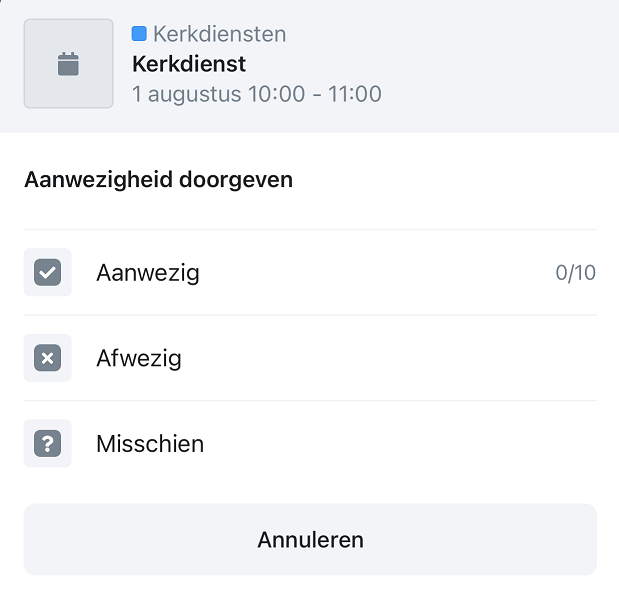The image size is (619, 595).
Task: Click the 0/10 attendance counter
Action: (575, 272)
